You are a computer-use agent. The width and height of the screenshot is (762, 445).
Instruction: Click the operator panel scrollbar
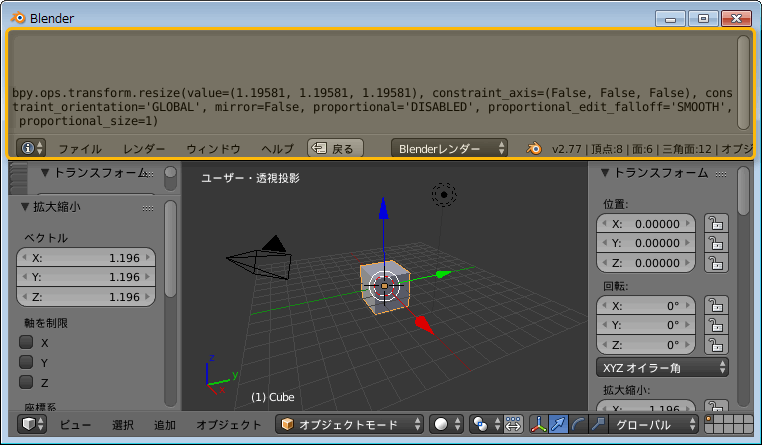tap(170, 249)
